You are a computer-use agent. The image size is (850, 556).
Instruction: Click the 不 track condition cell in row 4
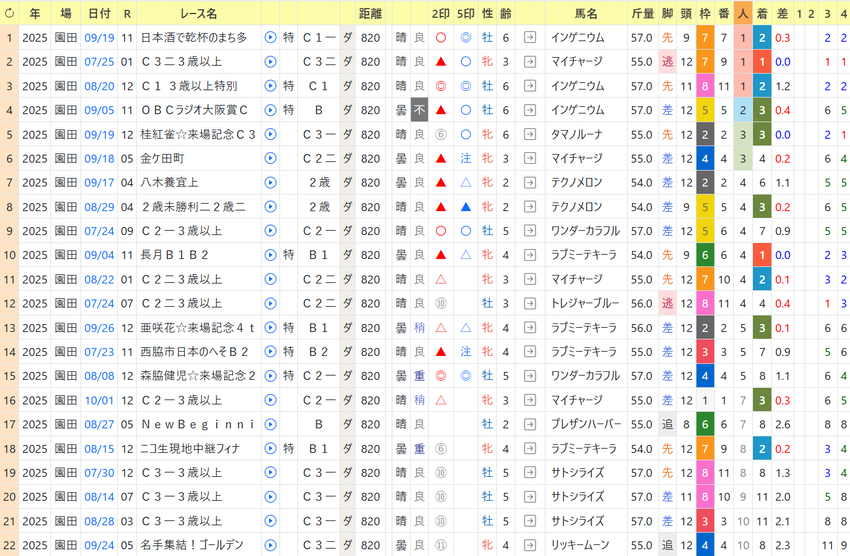420,110
